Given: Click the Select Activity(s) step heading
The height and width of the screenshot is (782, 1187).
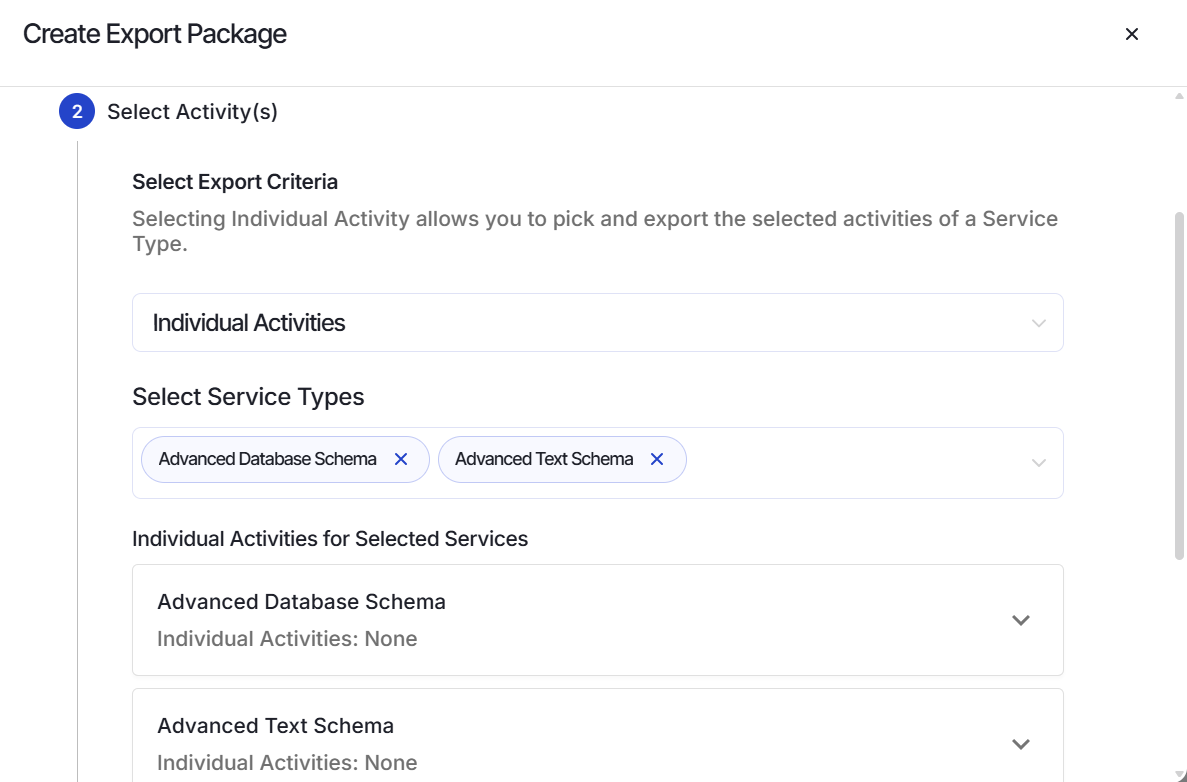Looking at the screenshot, I should (x=192, y=111).
